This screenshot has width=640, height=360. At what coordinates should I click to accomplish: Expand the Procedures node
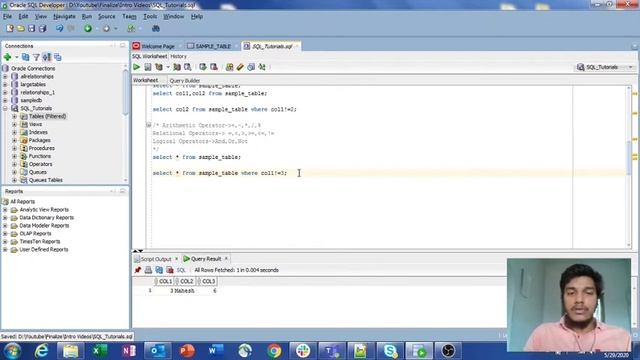14,148
